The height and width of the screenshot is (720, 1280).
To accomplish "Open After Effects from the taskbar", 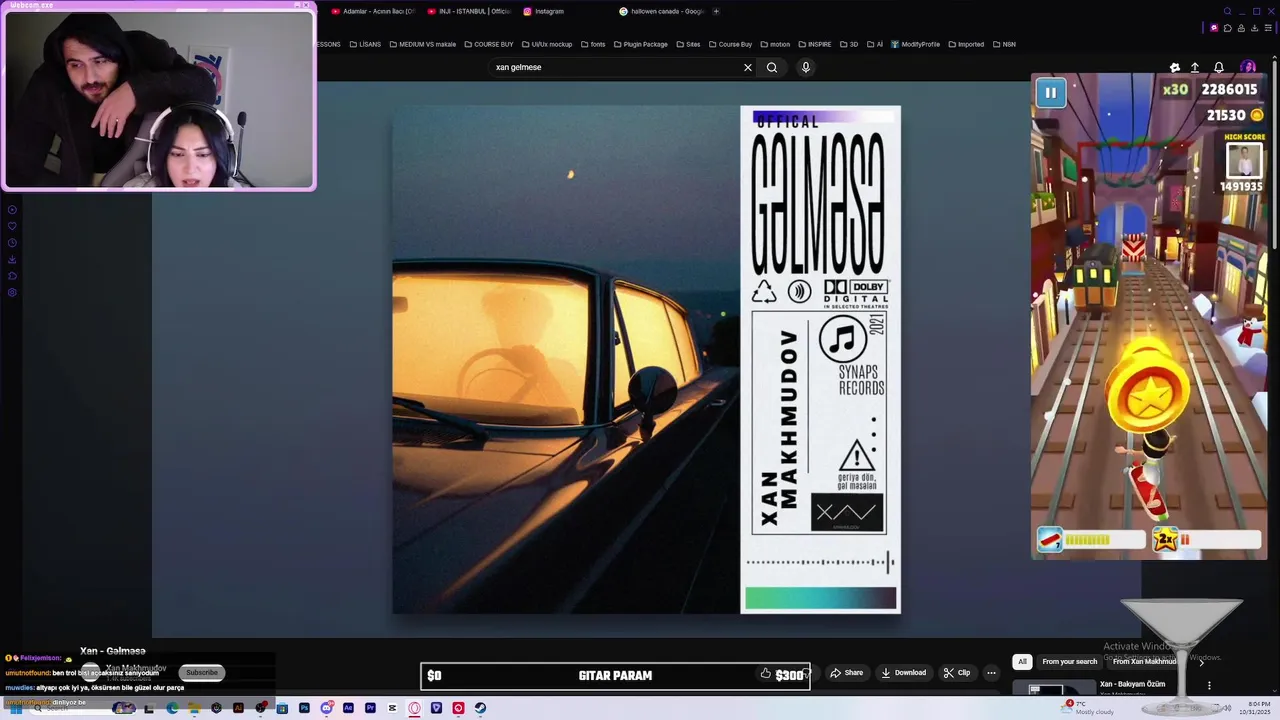I will pos(348,708).
